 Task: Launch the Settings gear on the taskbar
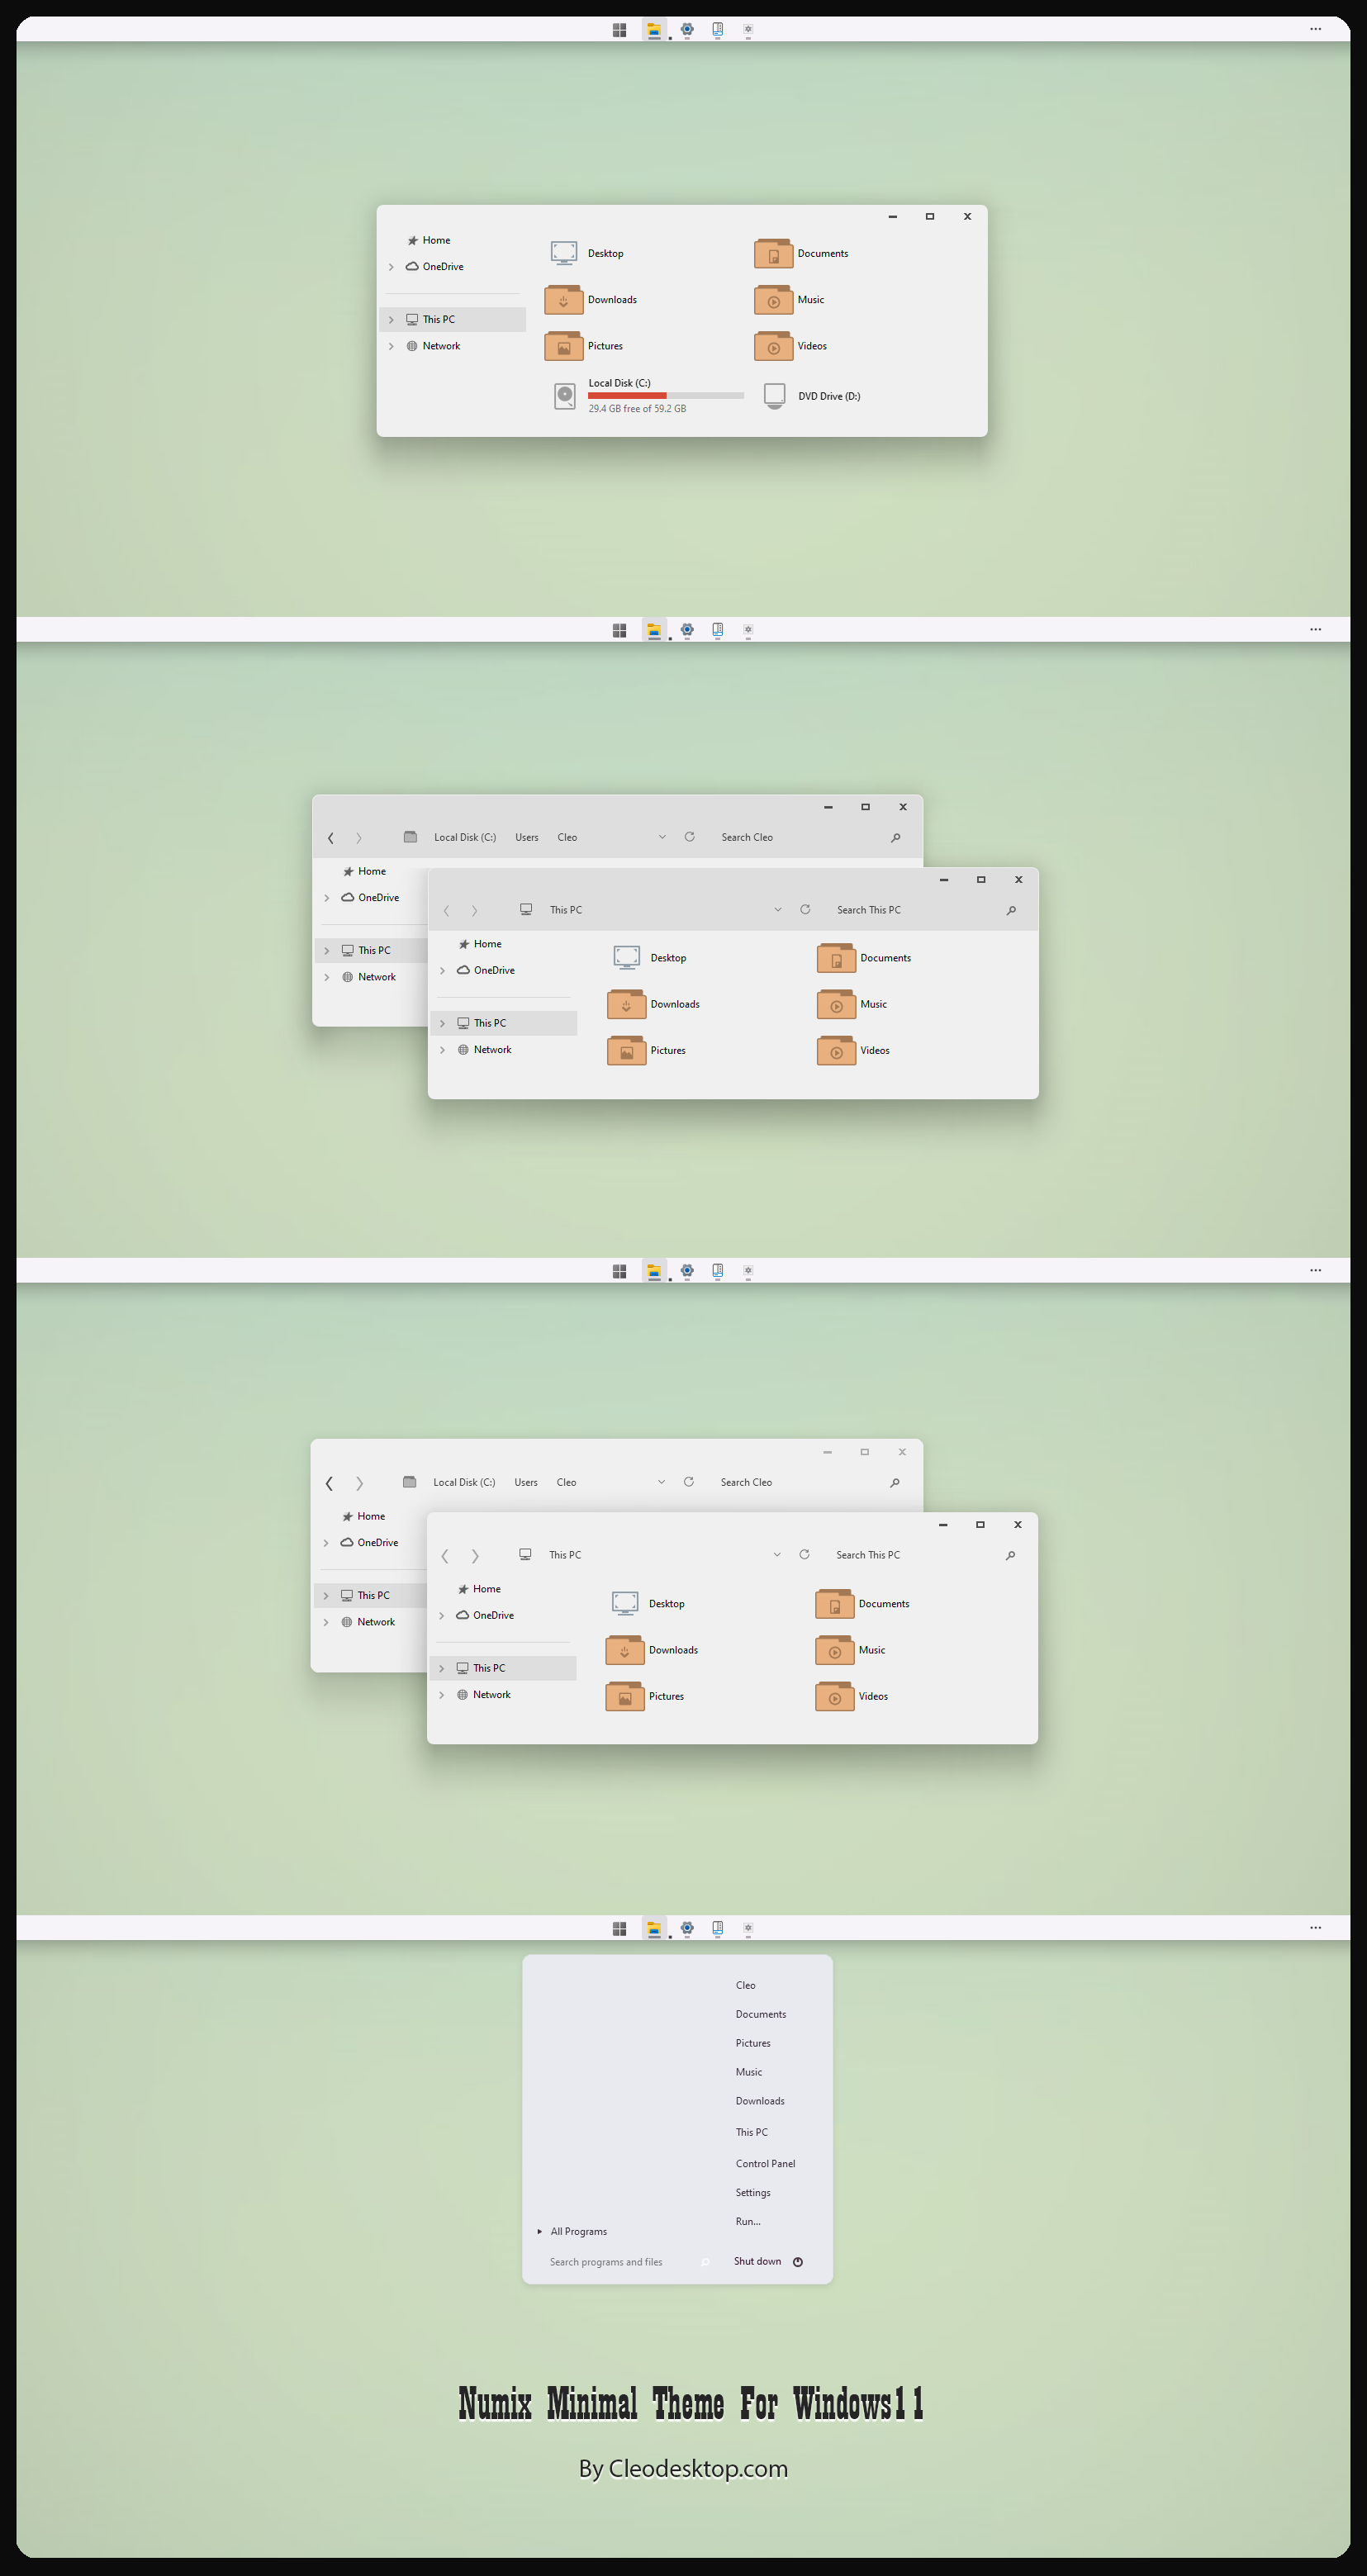pyautogui.click(x=687, y=29)
